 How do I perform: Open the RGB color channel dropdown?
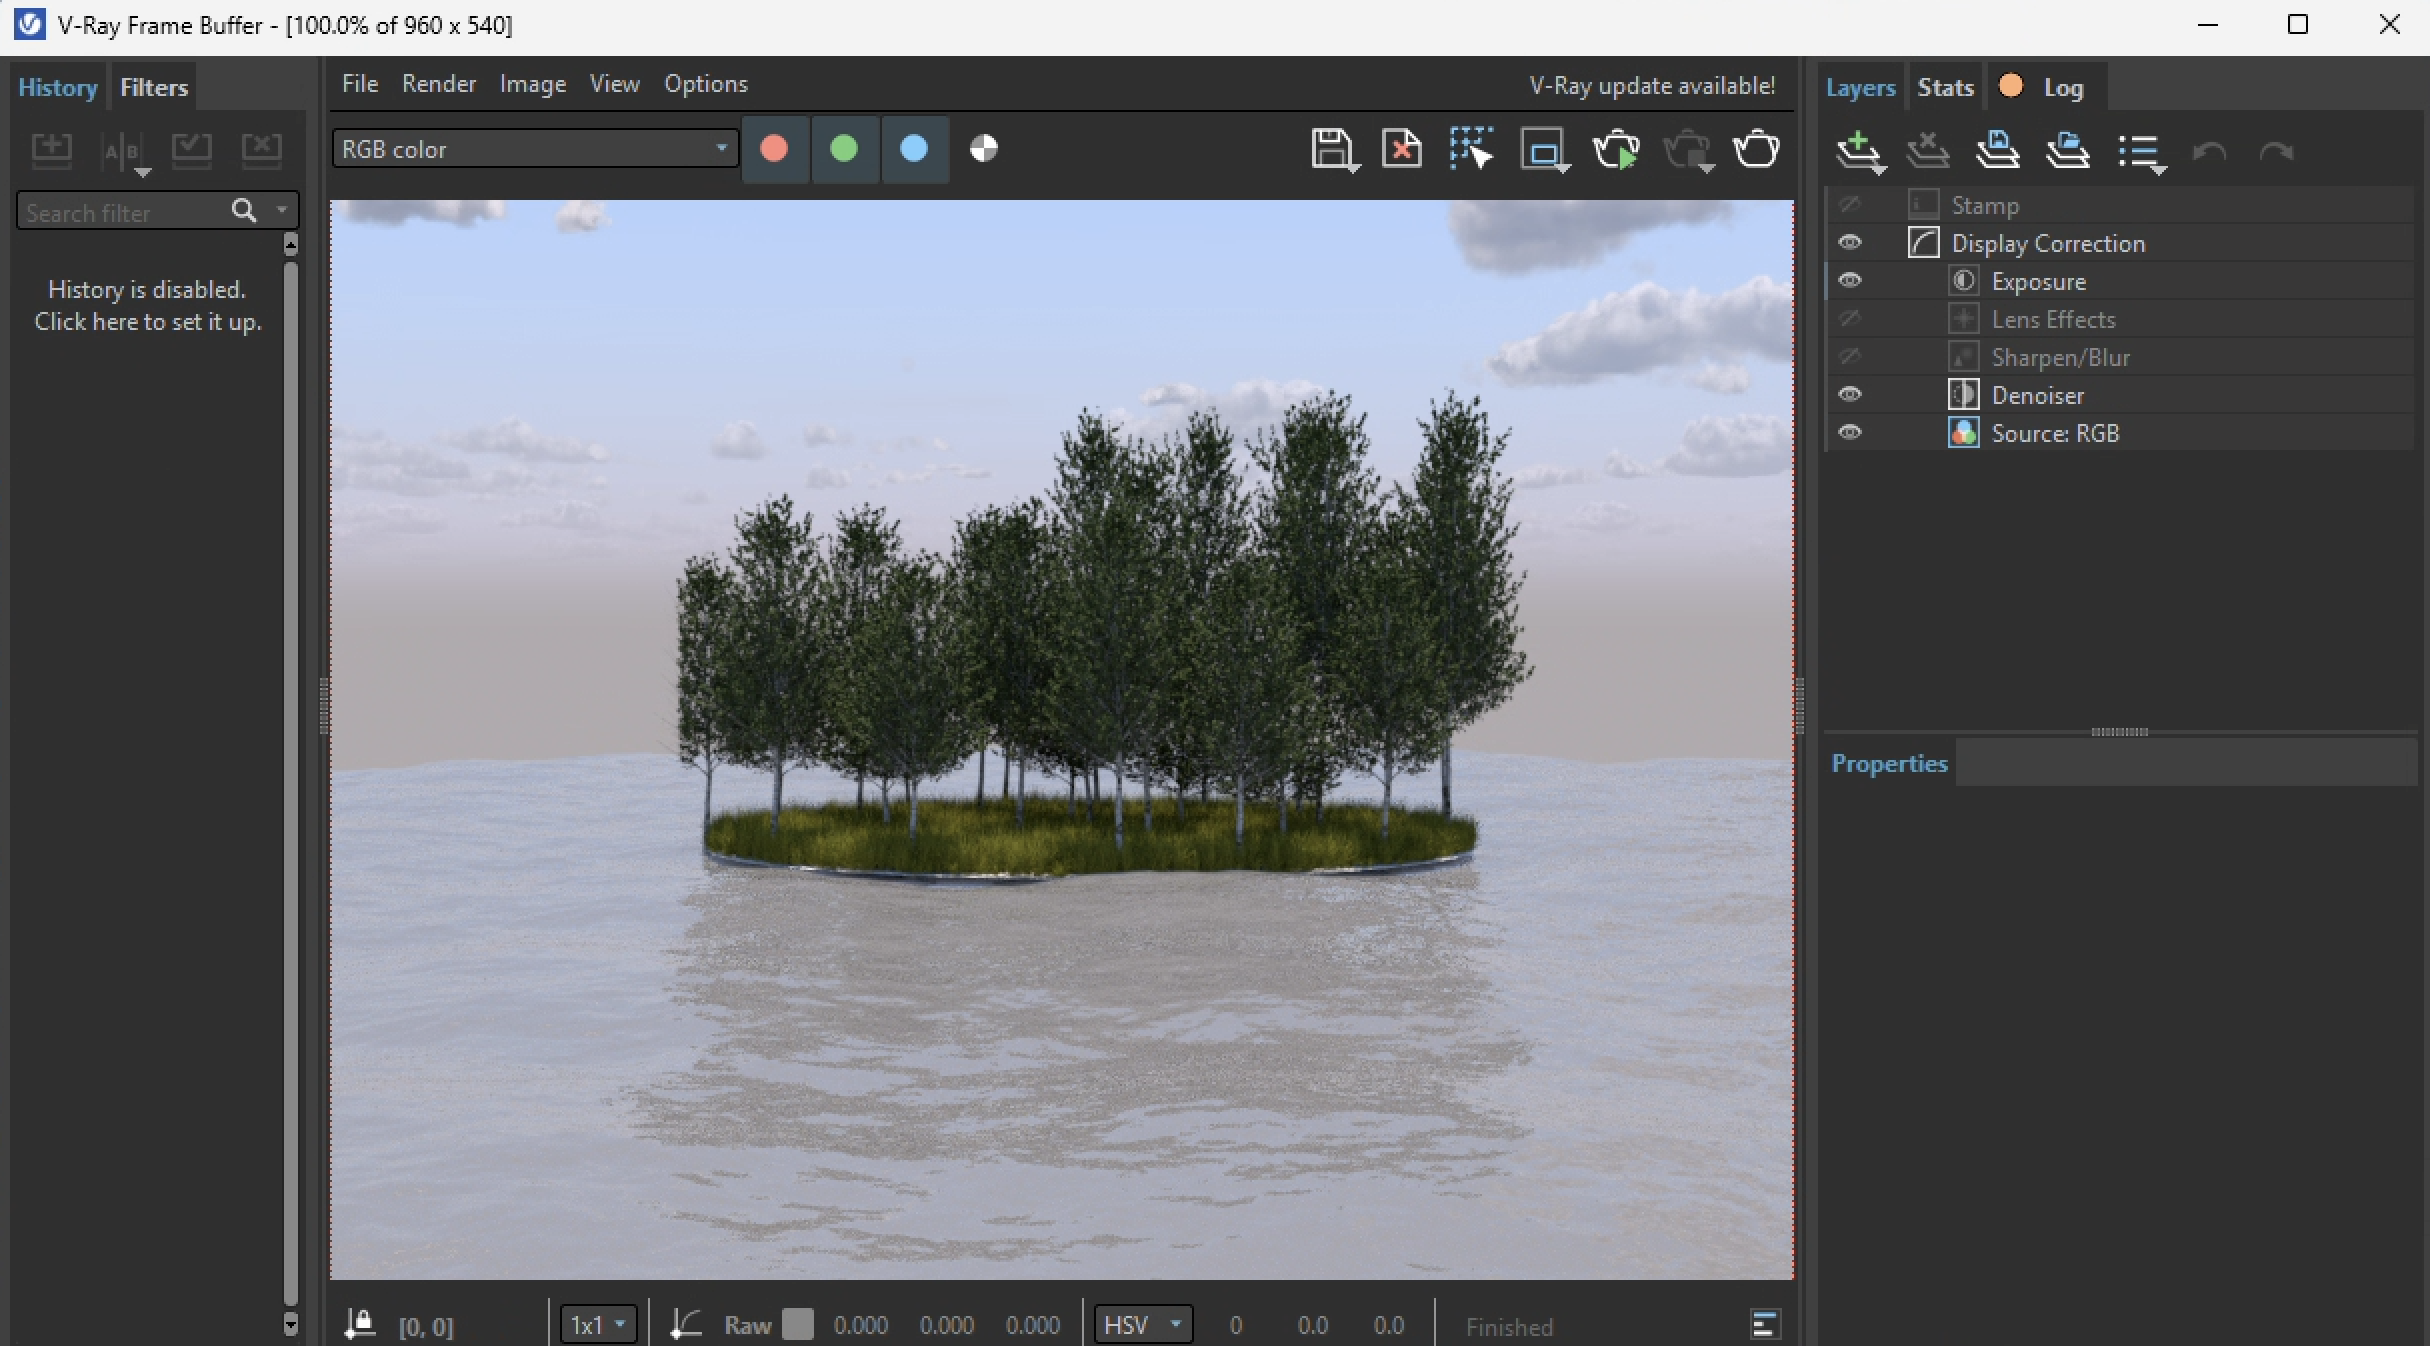534,149
